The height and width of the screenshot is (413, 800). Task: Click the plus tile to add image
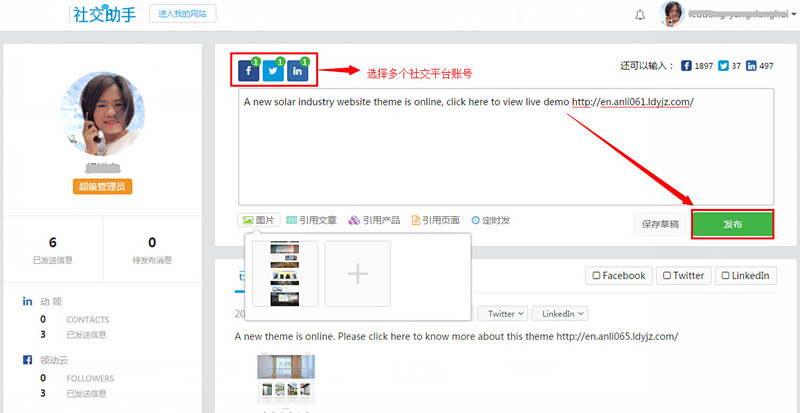[x=357, y=273]
